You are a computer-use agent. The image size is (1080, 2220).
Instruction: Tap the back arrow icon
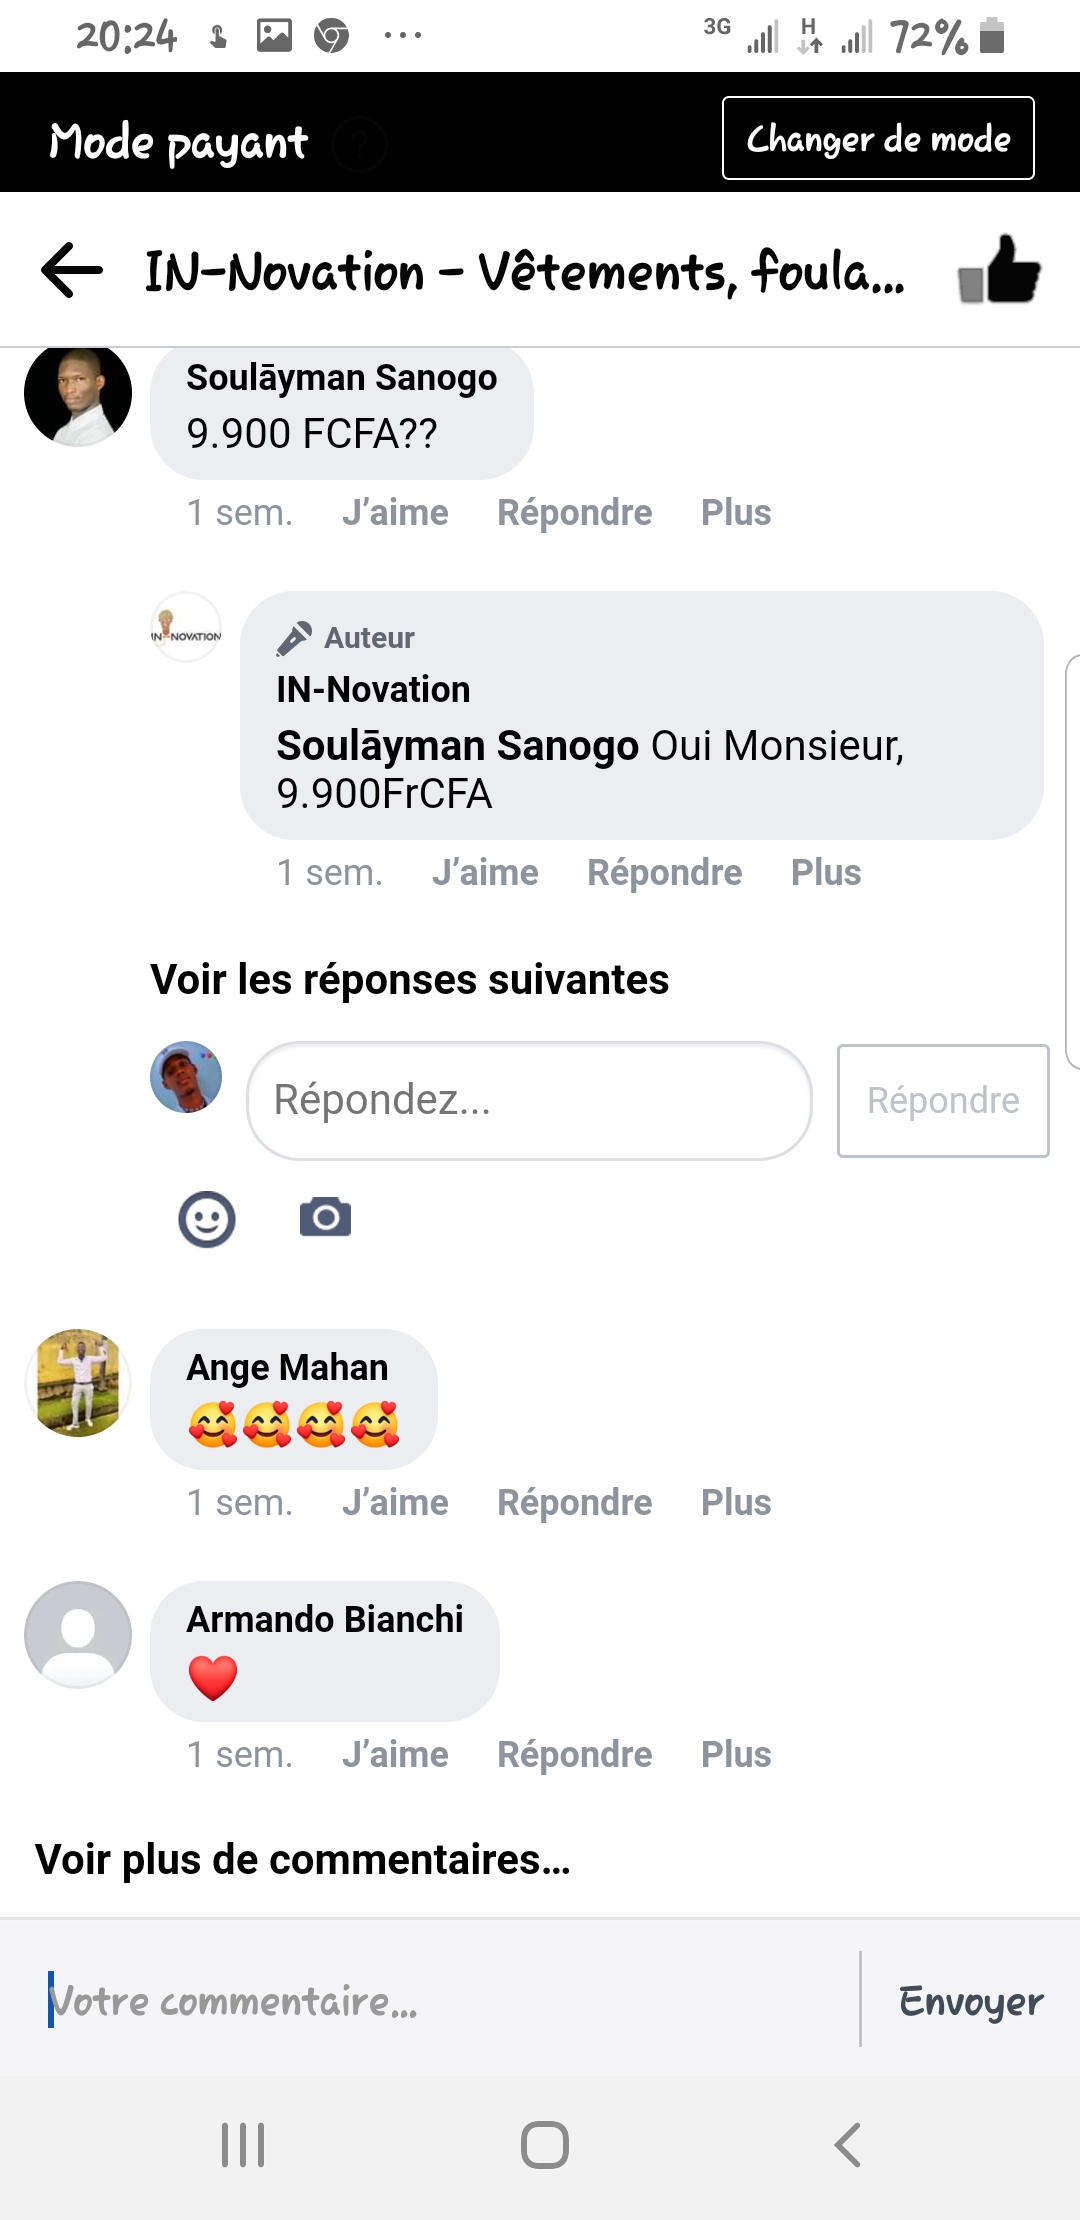(72, 270)
